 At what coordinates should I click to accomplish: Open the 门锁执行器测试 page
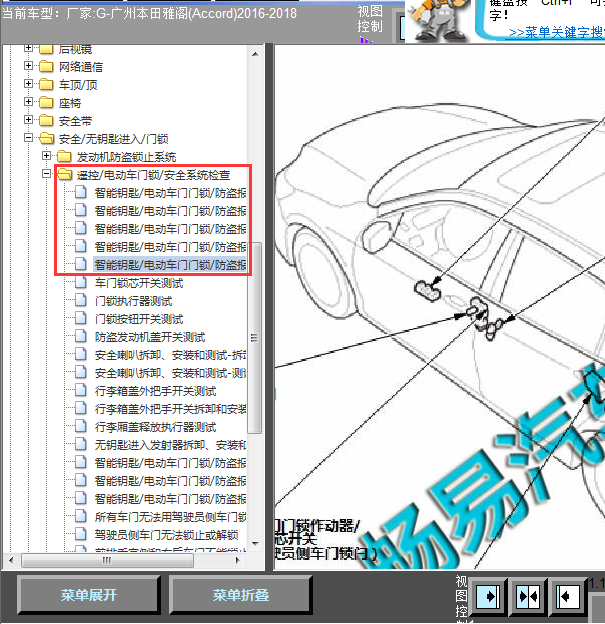[133, 301]
